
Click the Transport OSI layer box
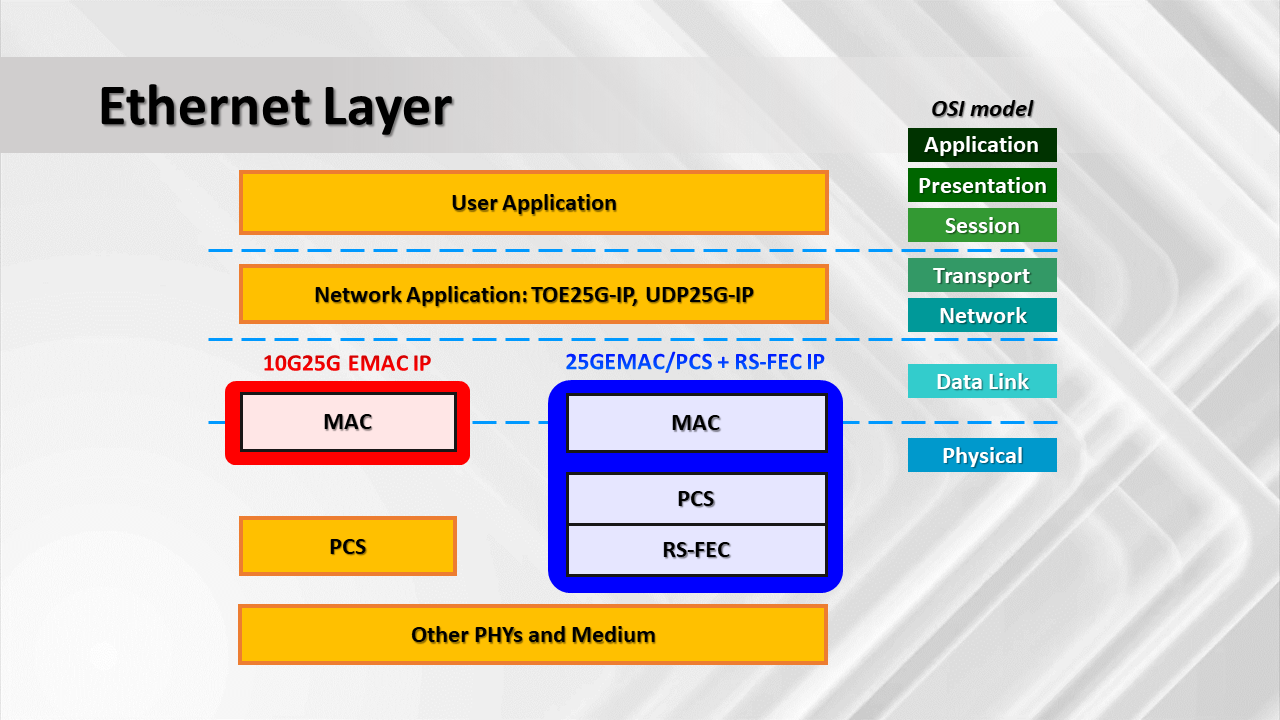click(982, 275)
